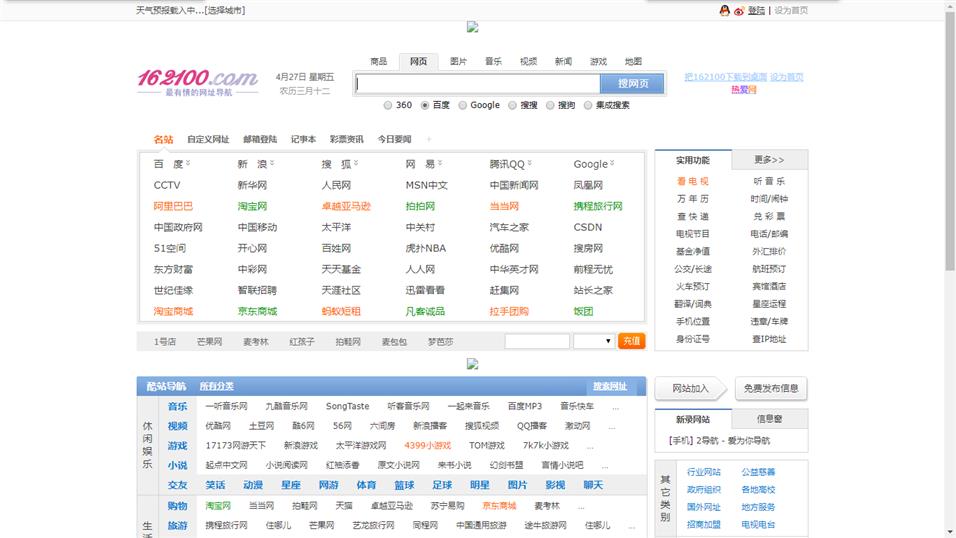Image resolution: width=956 pixels, height=538 pixels.
Task: Click the 网站加入 button
Action: (x=691, y=388)
